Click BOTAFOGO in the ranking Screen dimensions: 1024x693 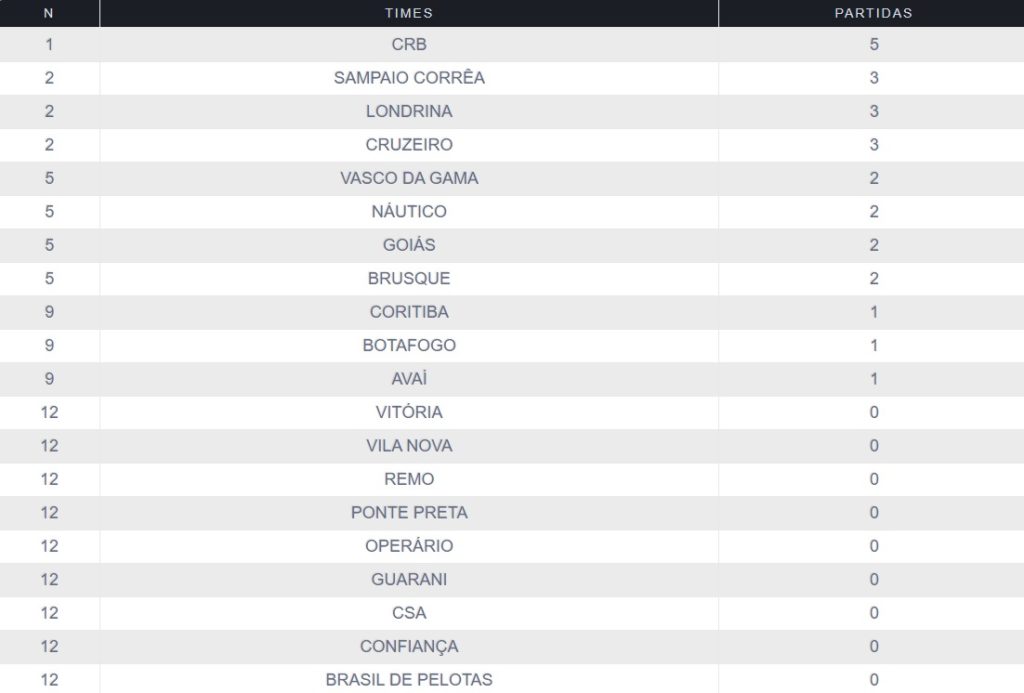click(x=409, y=345)
